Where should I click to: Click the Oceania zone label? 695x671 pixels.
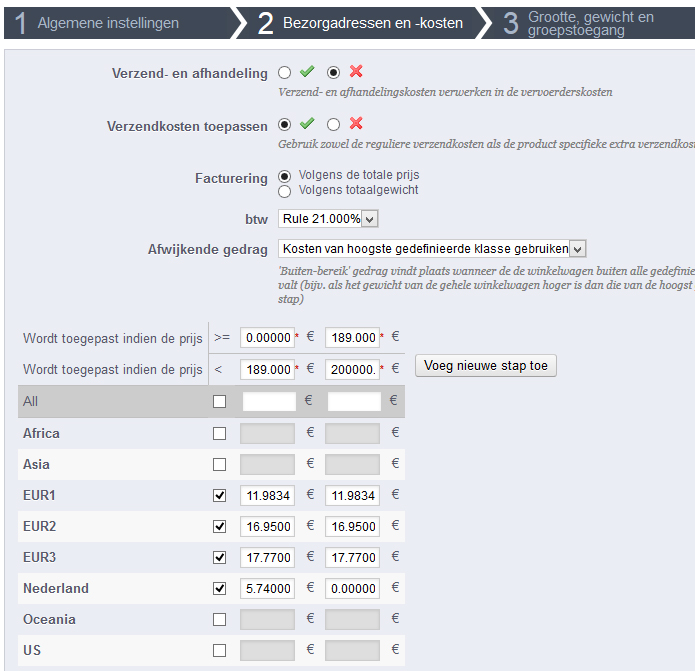click(49, 620)
